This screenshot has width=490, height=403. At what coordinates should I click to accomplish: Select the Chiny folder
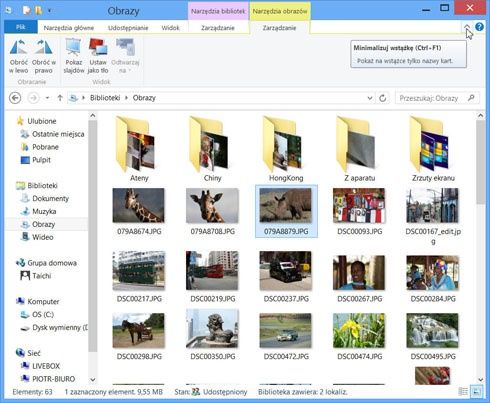[212, 149]
